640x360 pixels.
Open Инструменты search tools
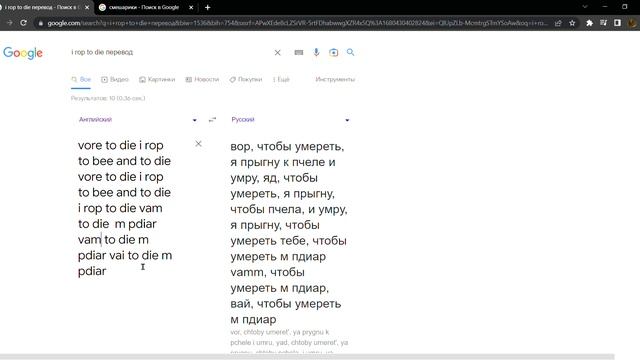coord(335,80)
